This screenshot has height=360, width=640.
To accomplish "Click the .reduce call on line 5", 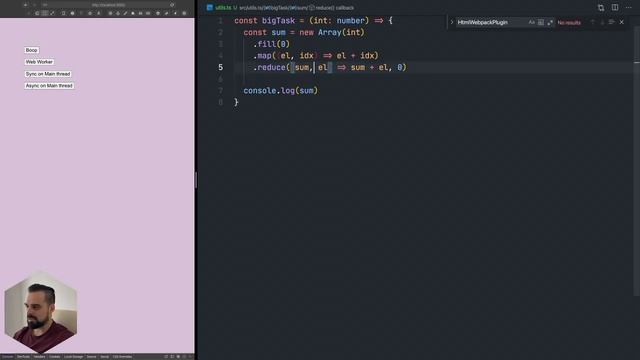I will coord(269,67).
